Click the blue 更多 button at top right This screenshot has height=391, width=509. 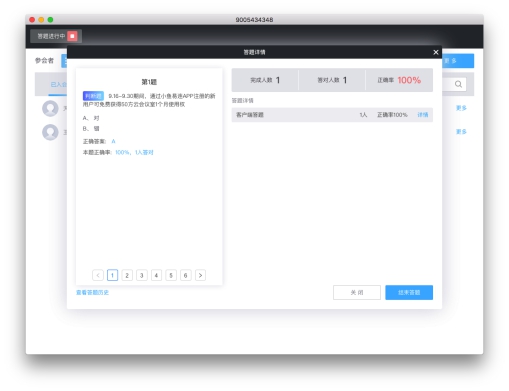(458, 61)
